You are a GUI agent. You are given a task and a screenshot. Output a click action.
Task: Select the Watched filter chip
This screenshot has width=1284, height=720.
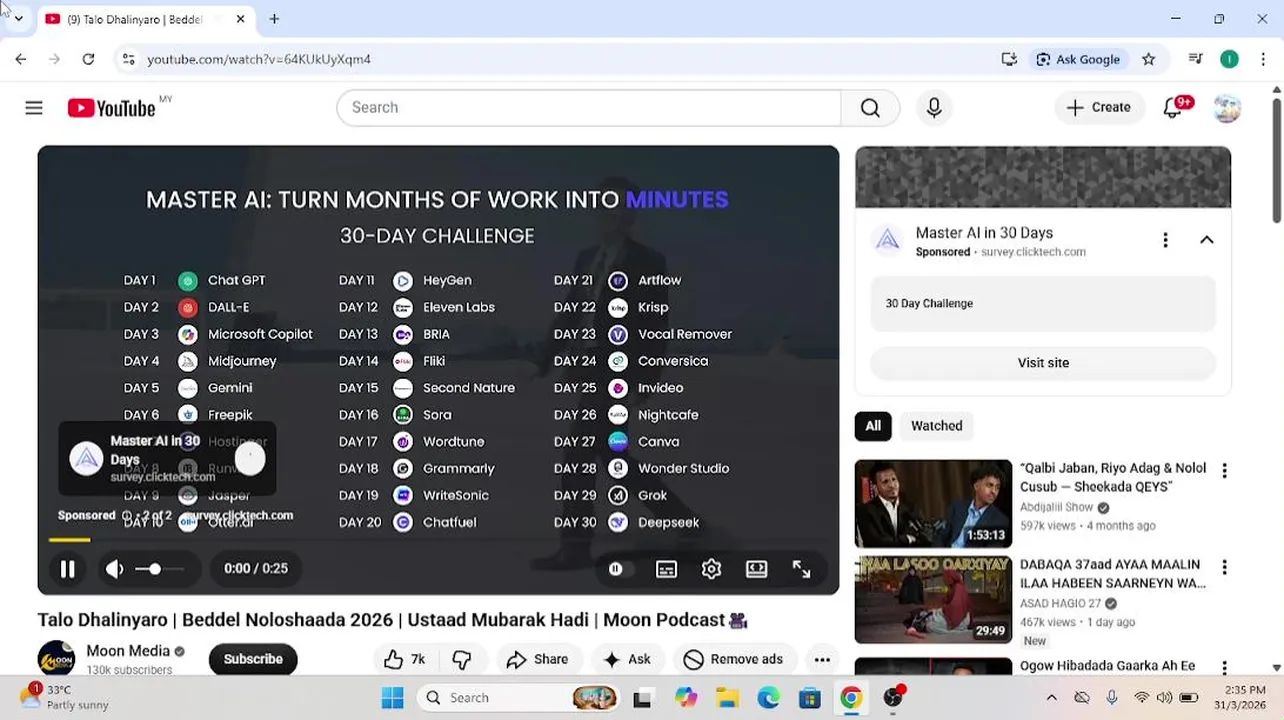click(937, 426)
